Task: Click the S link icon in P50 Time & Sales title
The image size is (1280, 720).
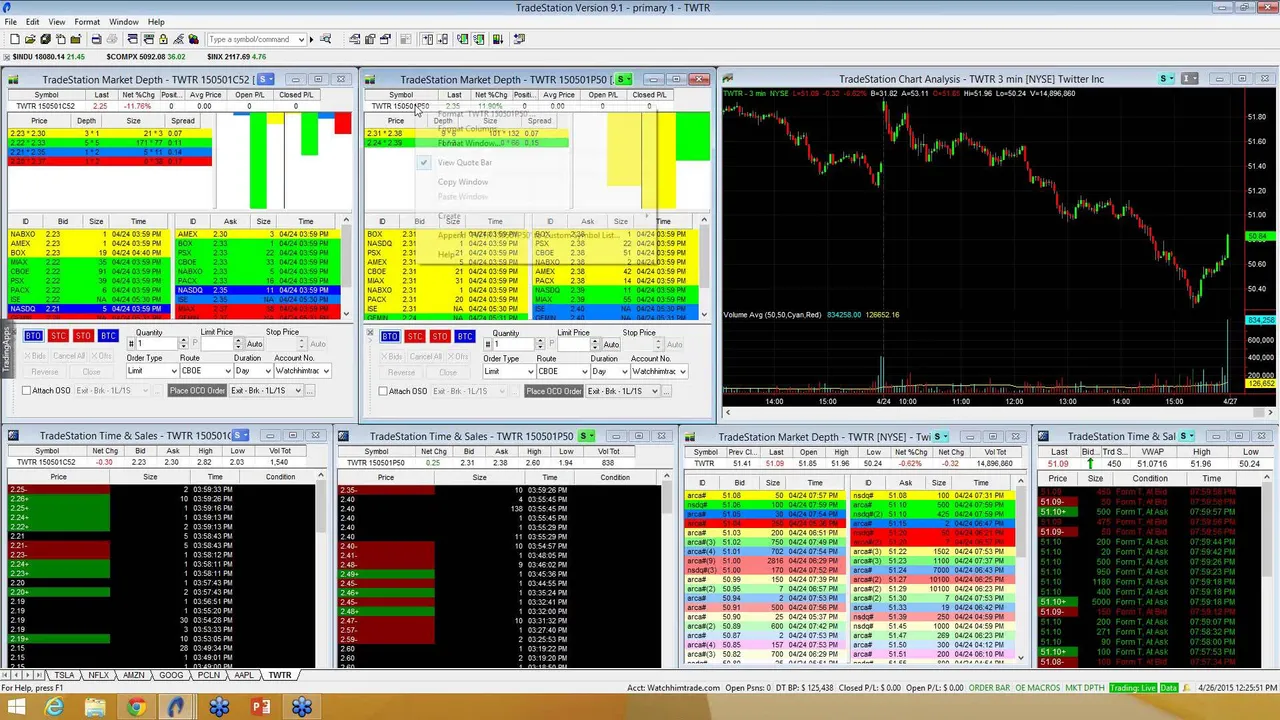Action: point(587,436)
